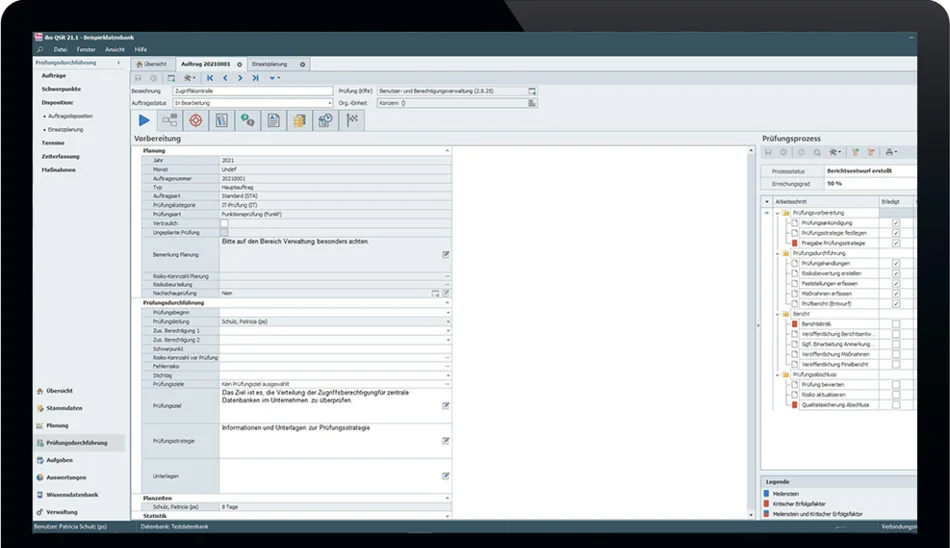Toggle the Vertraulich checkbox
The height and width of the screenshot is (548, 950).
[x=224, y=223]
